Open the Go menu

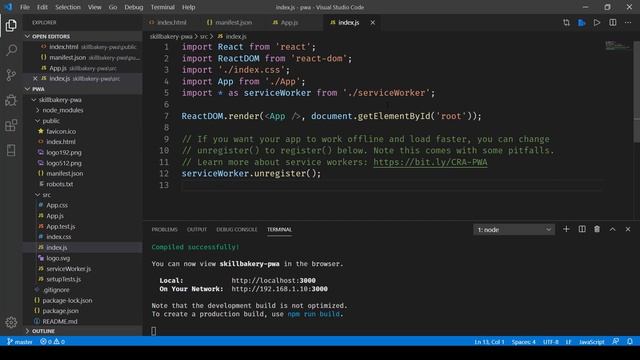point(113,7)
